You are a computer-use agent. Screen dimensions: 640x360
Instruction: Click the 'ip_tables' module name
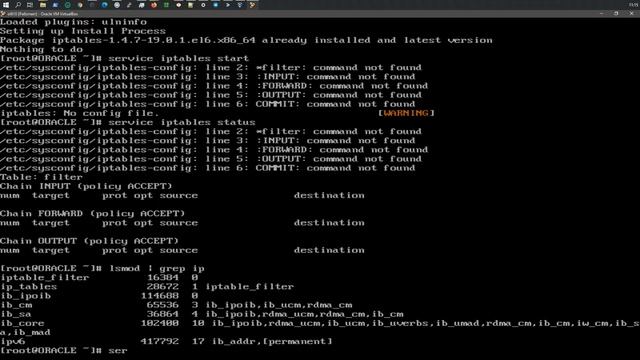coord(29,287)
